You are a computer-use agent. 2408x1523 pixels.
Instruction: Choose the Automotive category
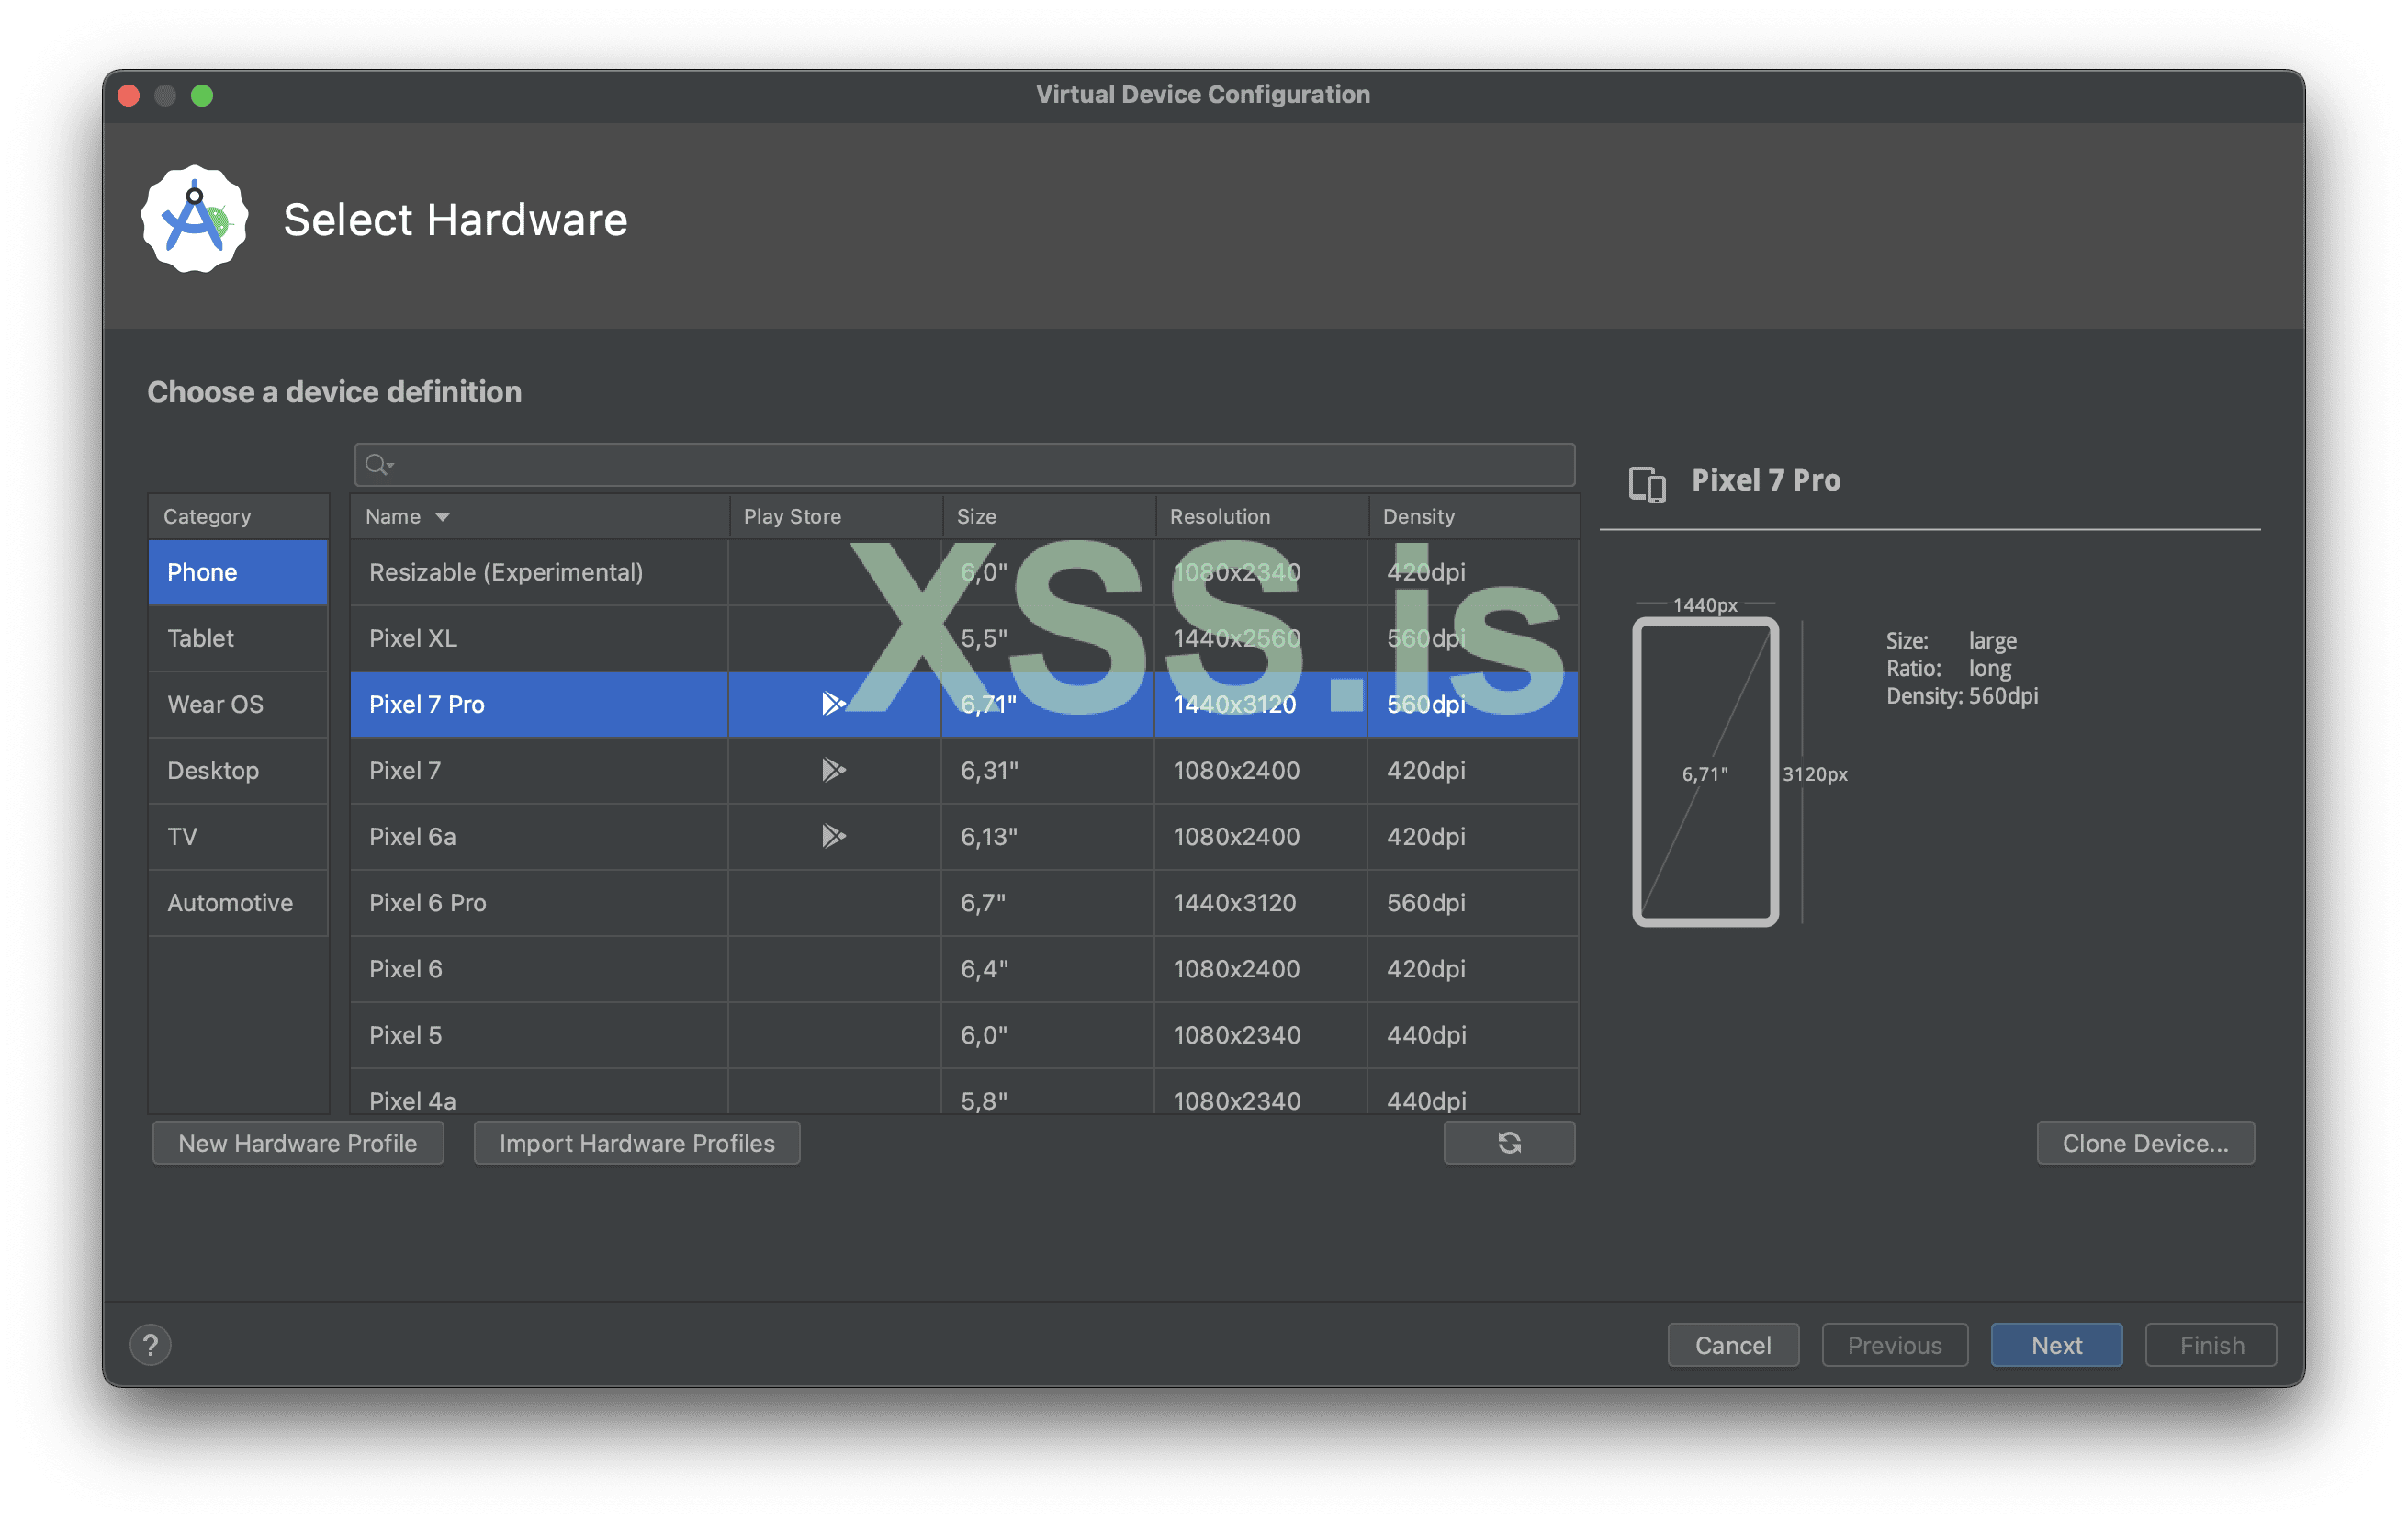(230, 902)
